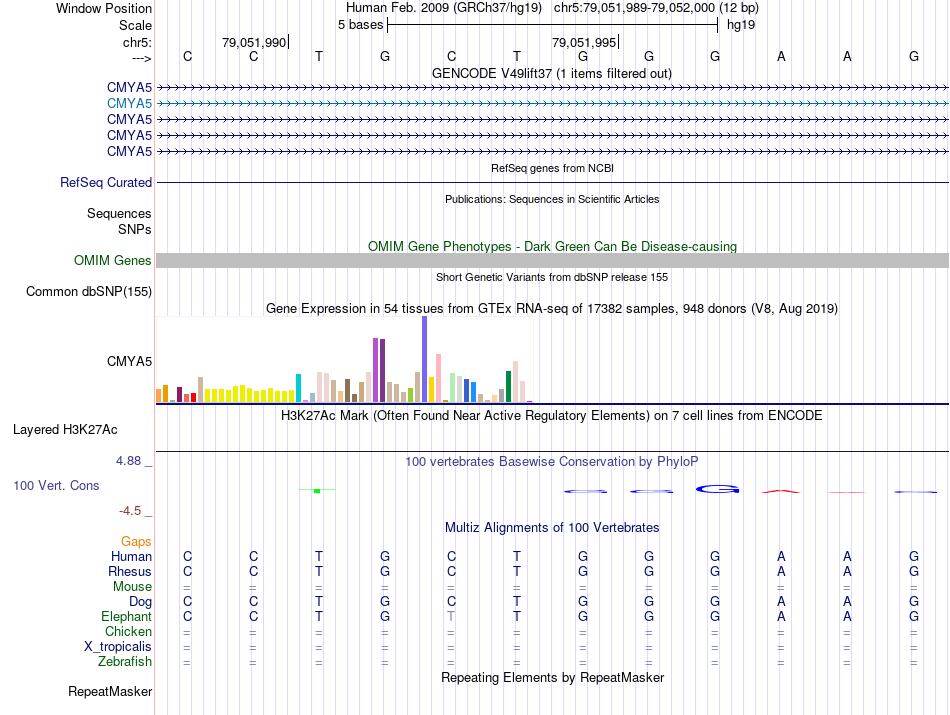Open the RepeatMasker track label
This screenshot has width=950, height=715.
click(x=110, y=691)
